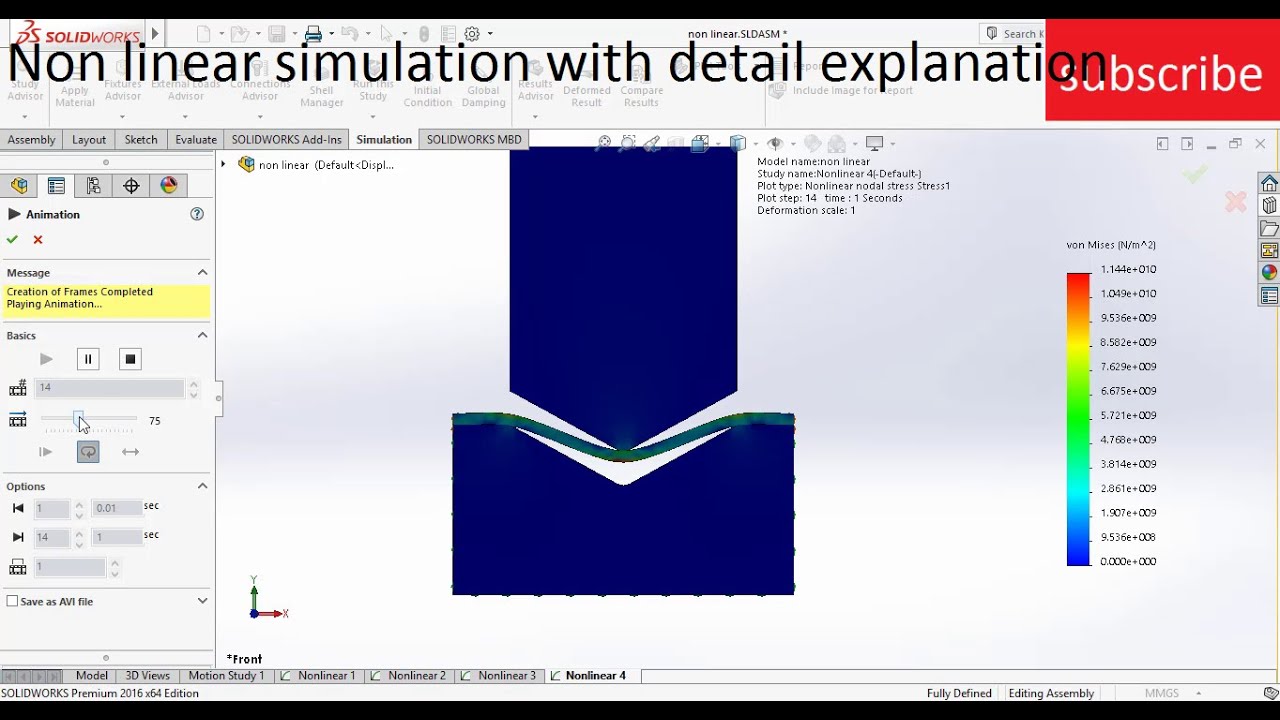Cancel the Animation with red X
Viewport: 1280px width, 720px height.
click(x=38, y=239)
